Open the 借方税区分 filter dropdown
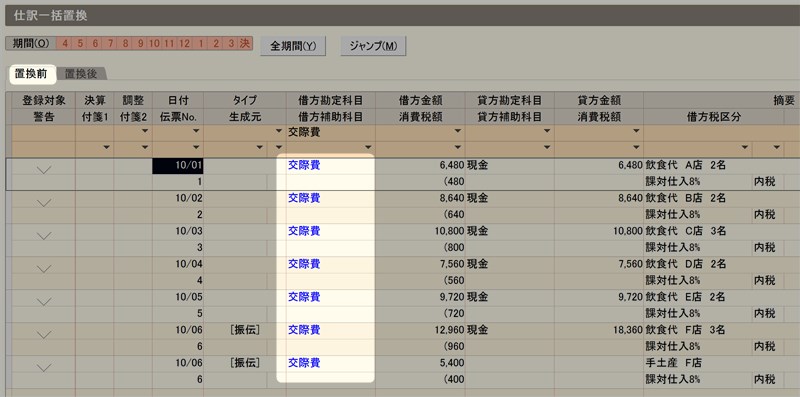 pos(745,148)
